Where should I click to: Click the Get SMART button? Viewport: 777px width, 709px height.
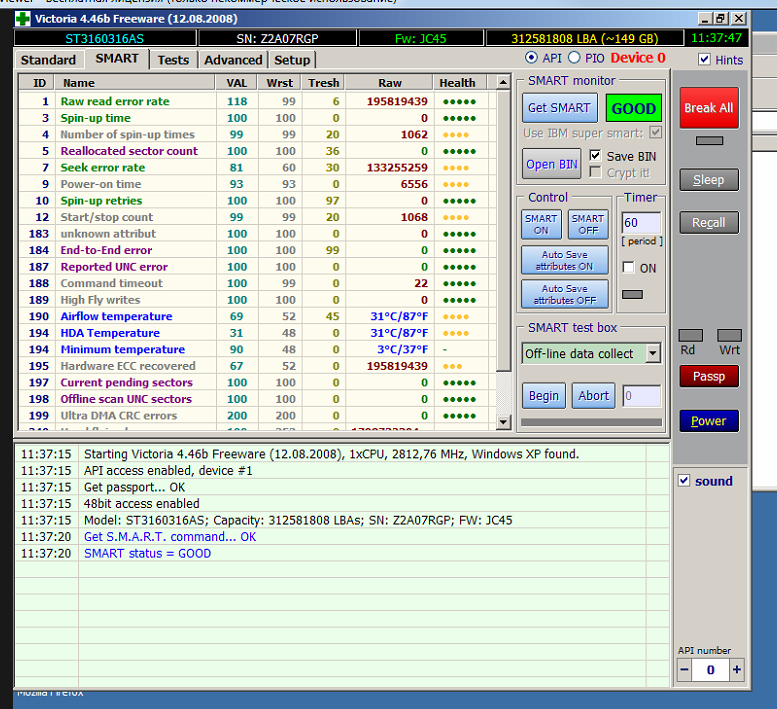(x=559, y=108)
